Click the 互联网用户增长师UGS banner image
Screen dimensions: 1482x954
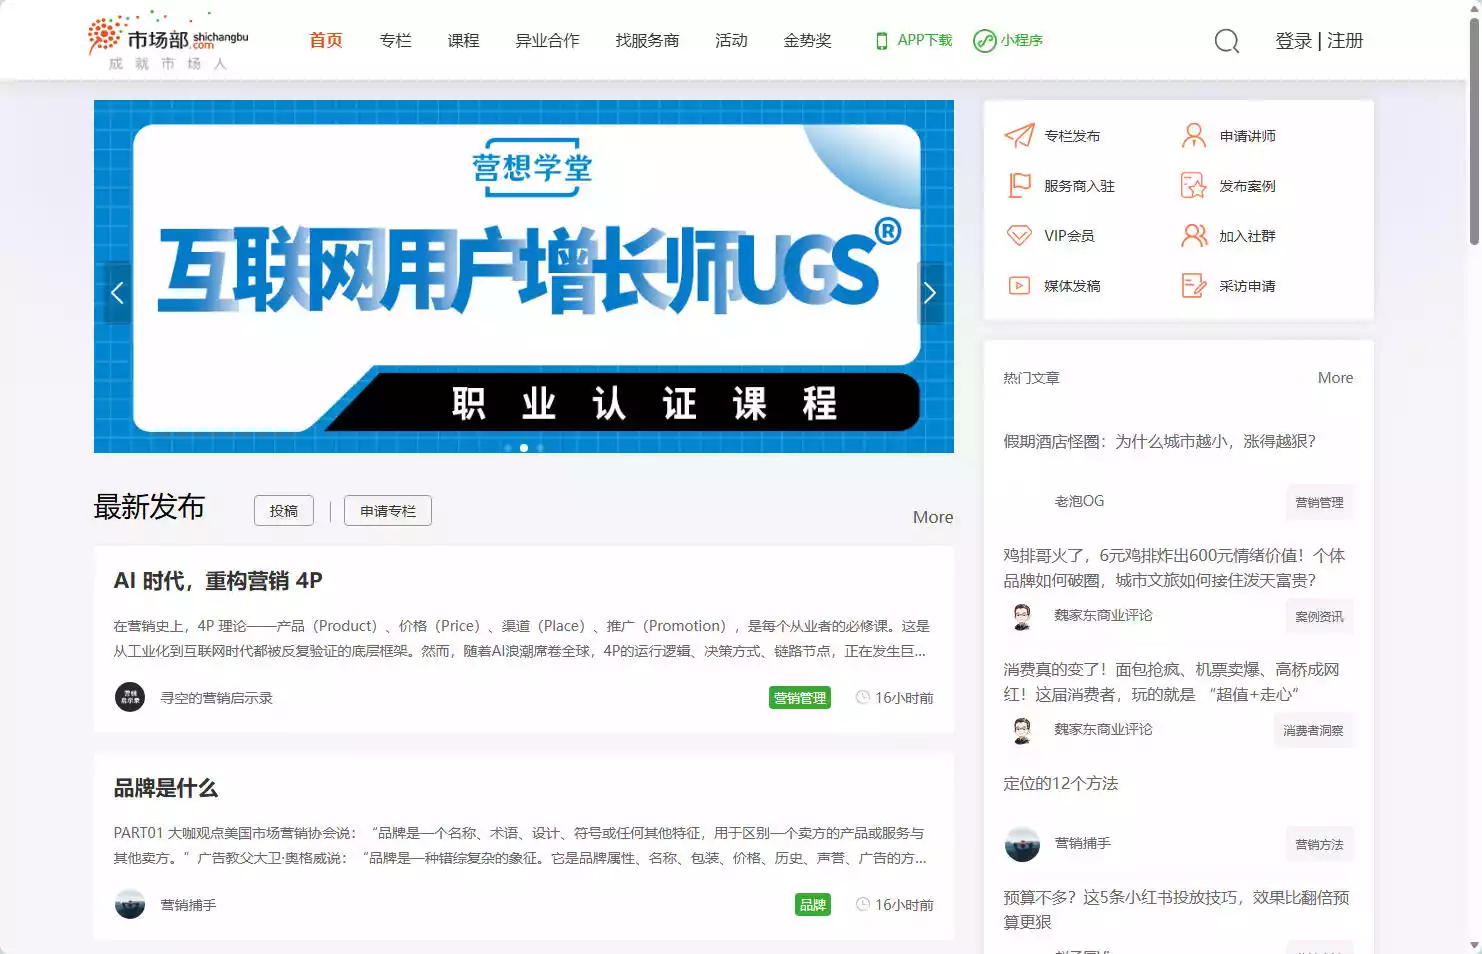(x=524, y=276)
